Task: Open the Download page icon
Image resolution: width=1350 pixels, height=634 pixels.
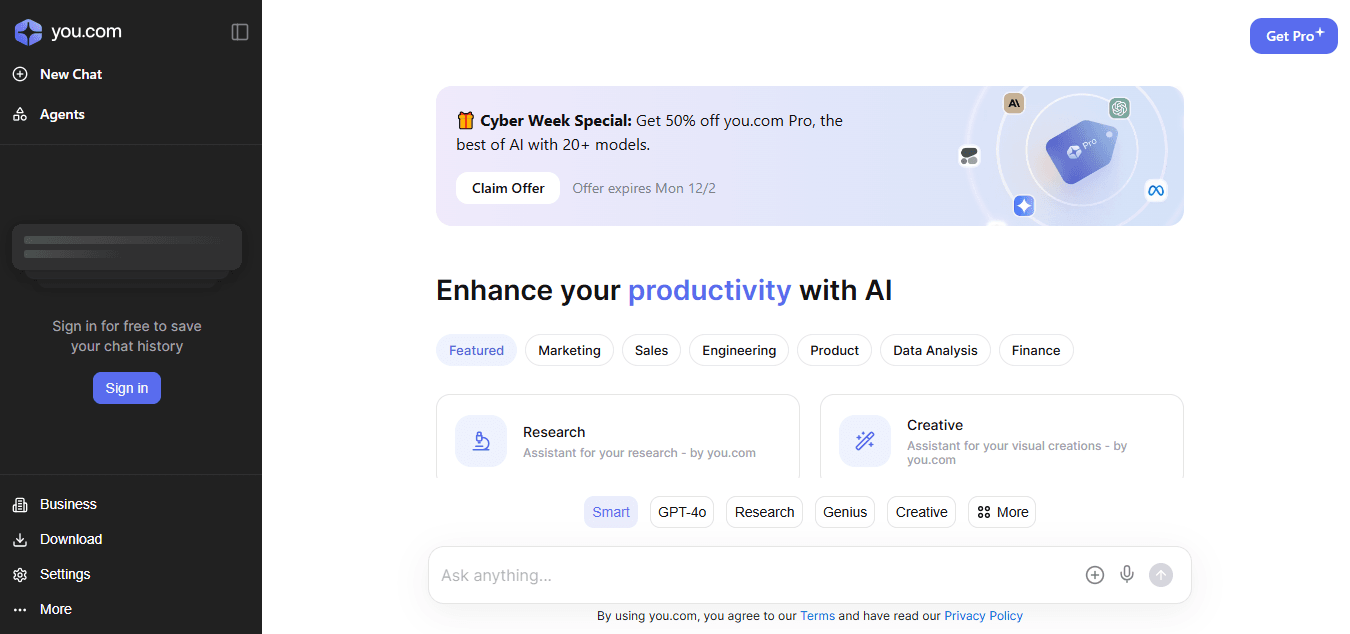Action: point(20,539)
